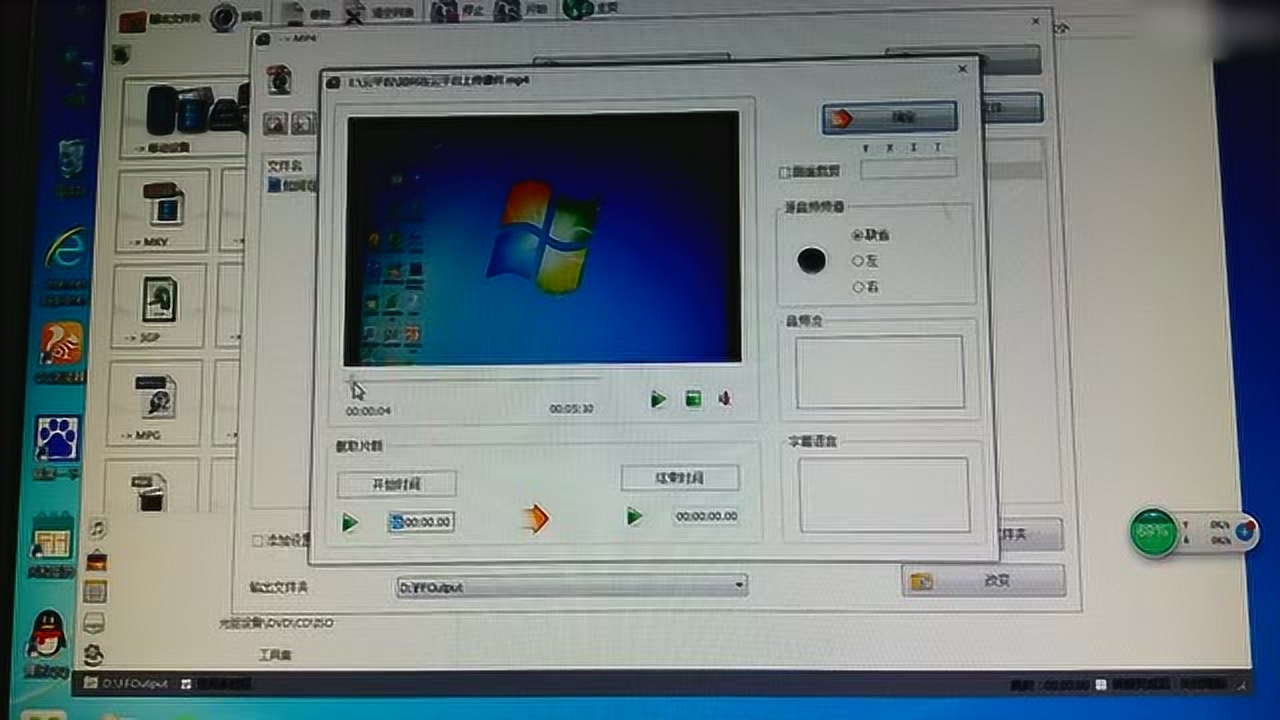This screenshot has height=720, width=1280.
Task: Click the change output folder button
Action: pos(983,581)
